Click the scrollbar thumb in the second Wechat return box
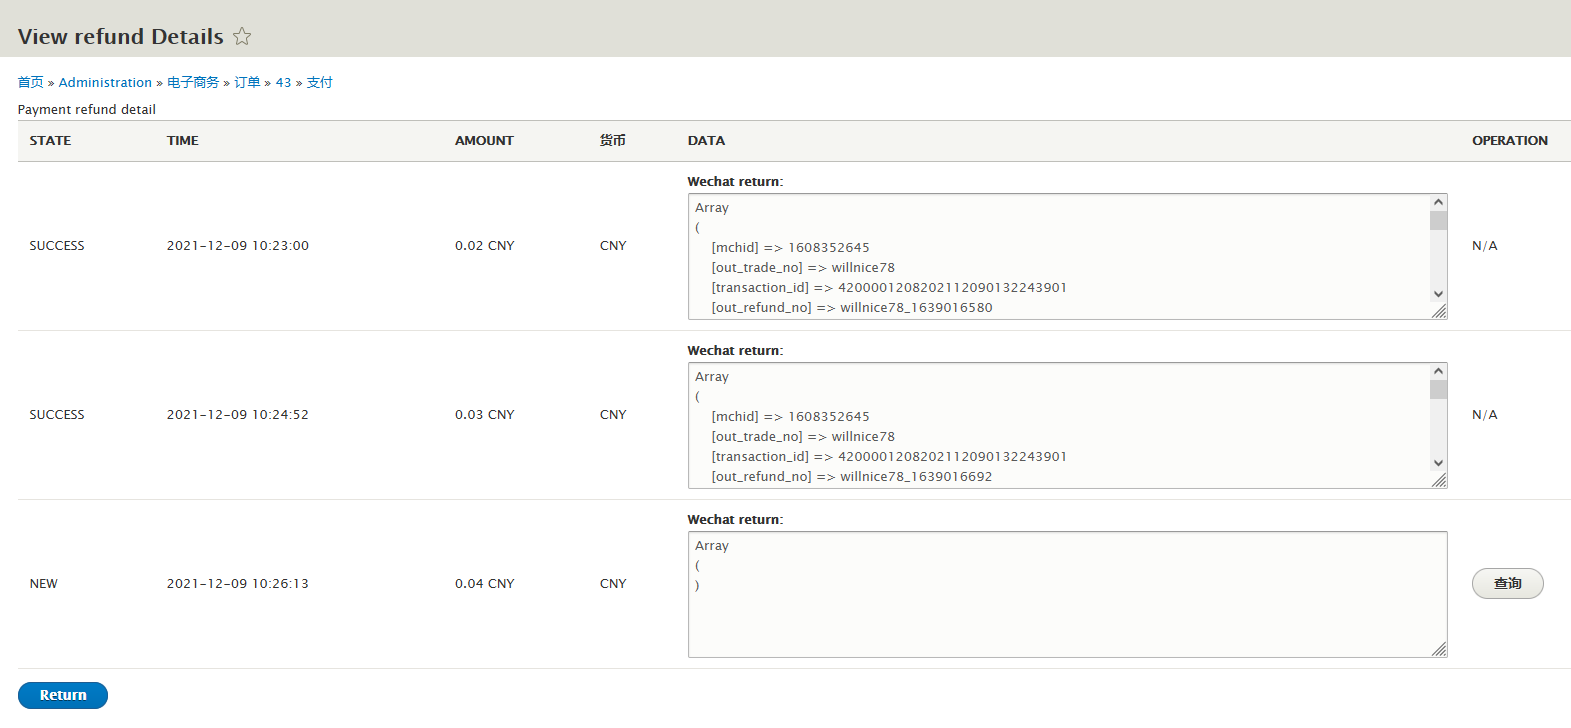 pos(1438,390)
